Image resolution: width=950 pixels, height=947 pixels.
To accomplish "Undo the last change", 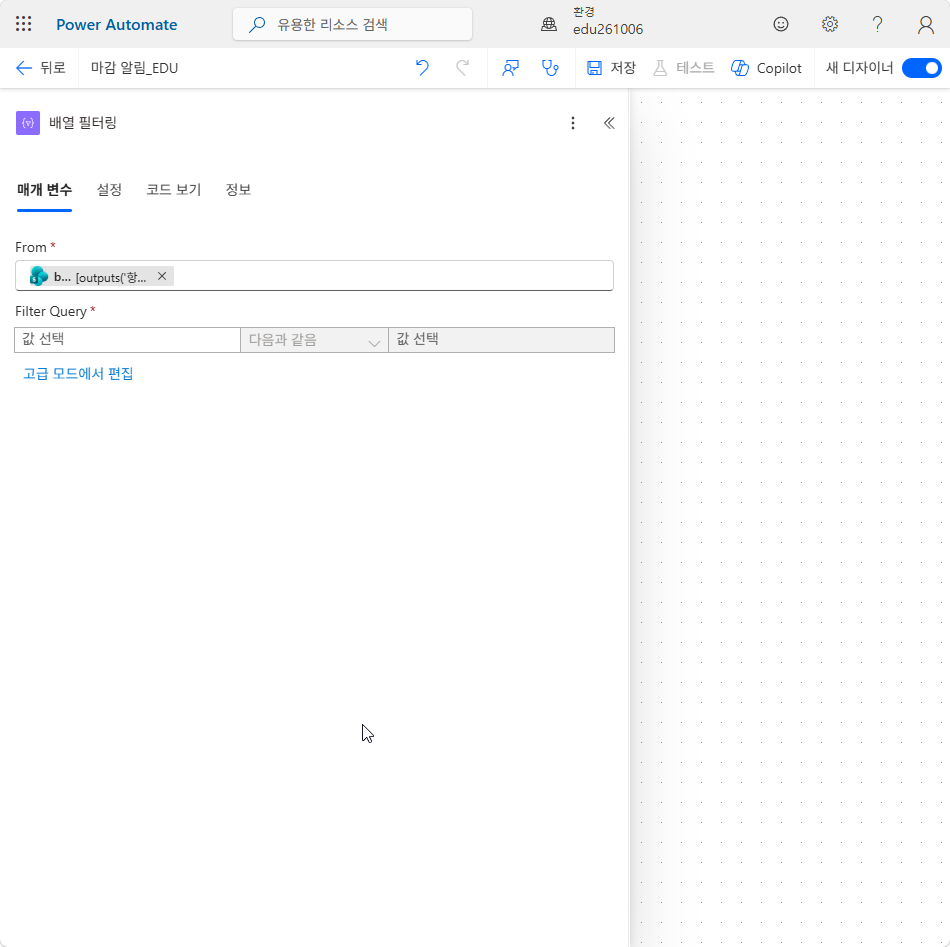I will click(x=422, y=68).
